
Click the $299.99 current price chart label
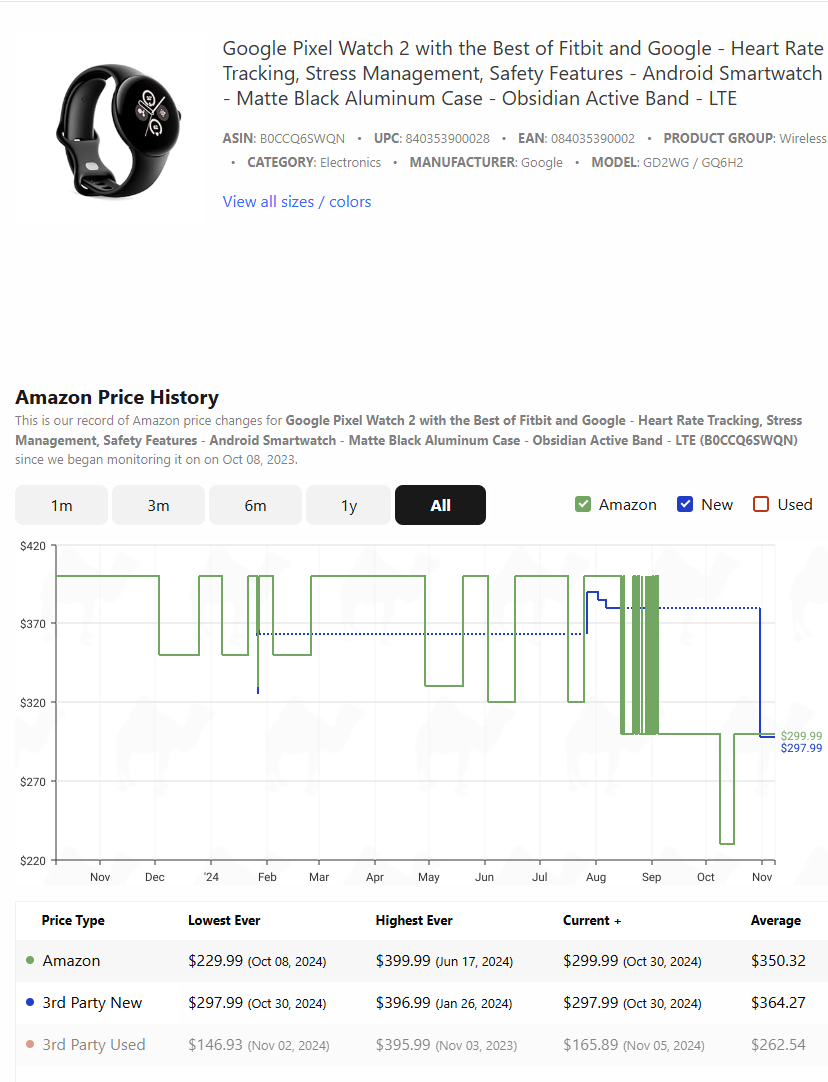click(x=801, y=736)
